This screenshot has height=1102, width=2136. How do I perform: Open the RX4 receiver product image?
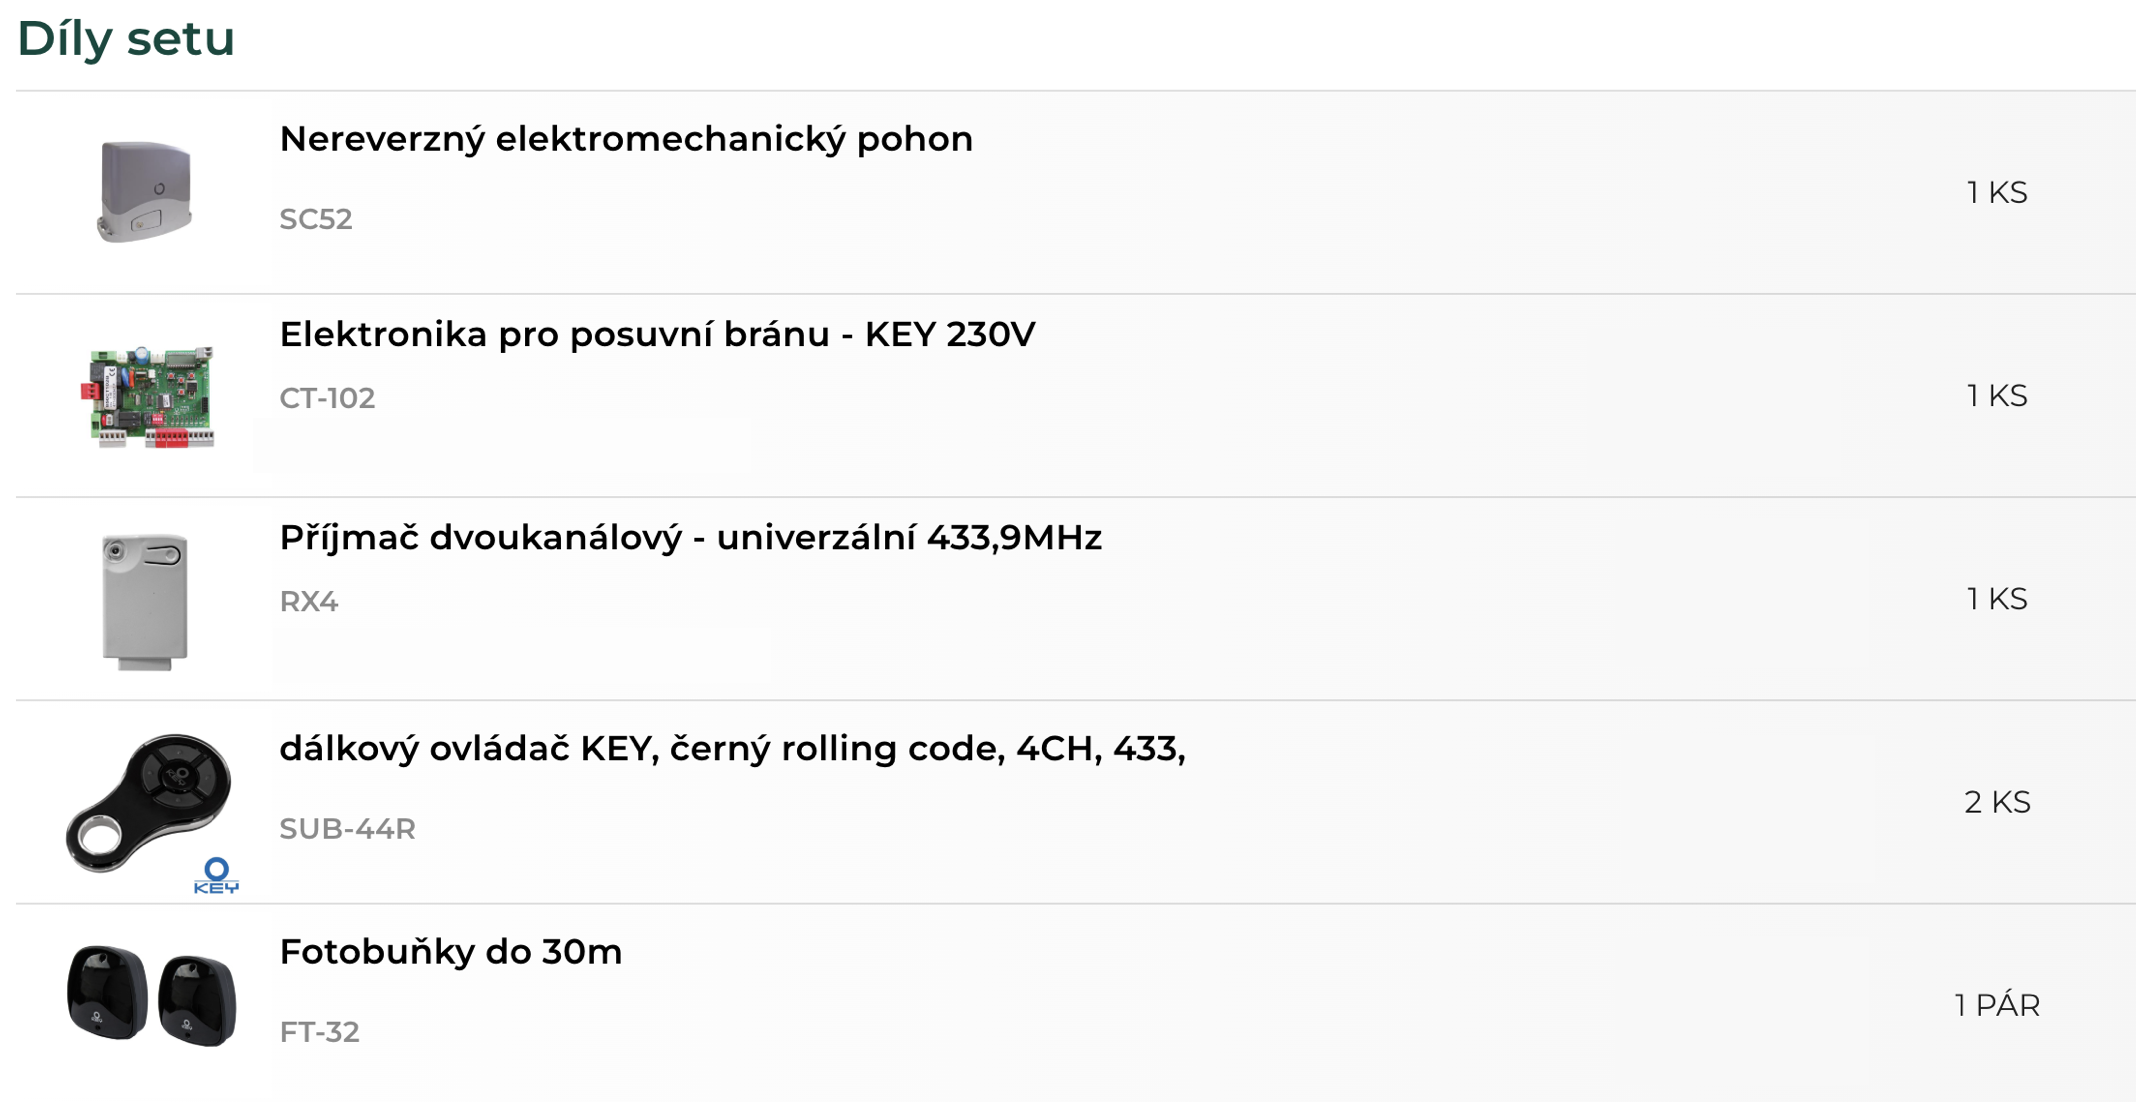pos(145,601)
